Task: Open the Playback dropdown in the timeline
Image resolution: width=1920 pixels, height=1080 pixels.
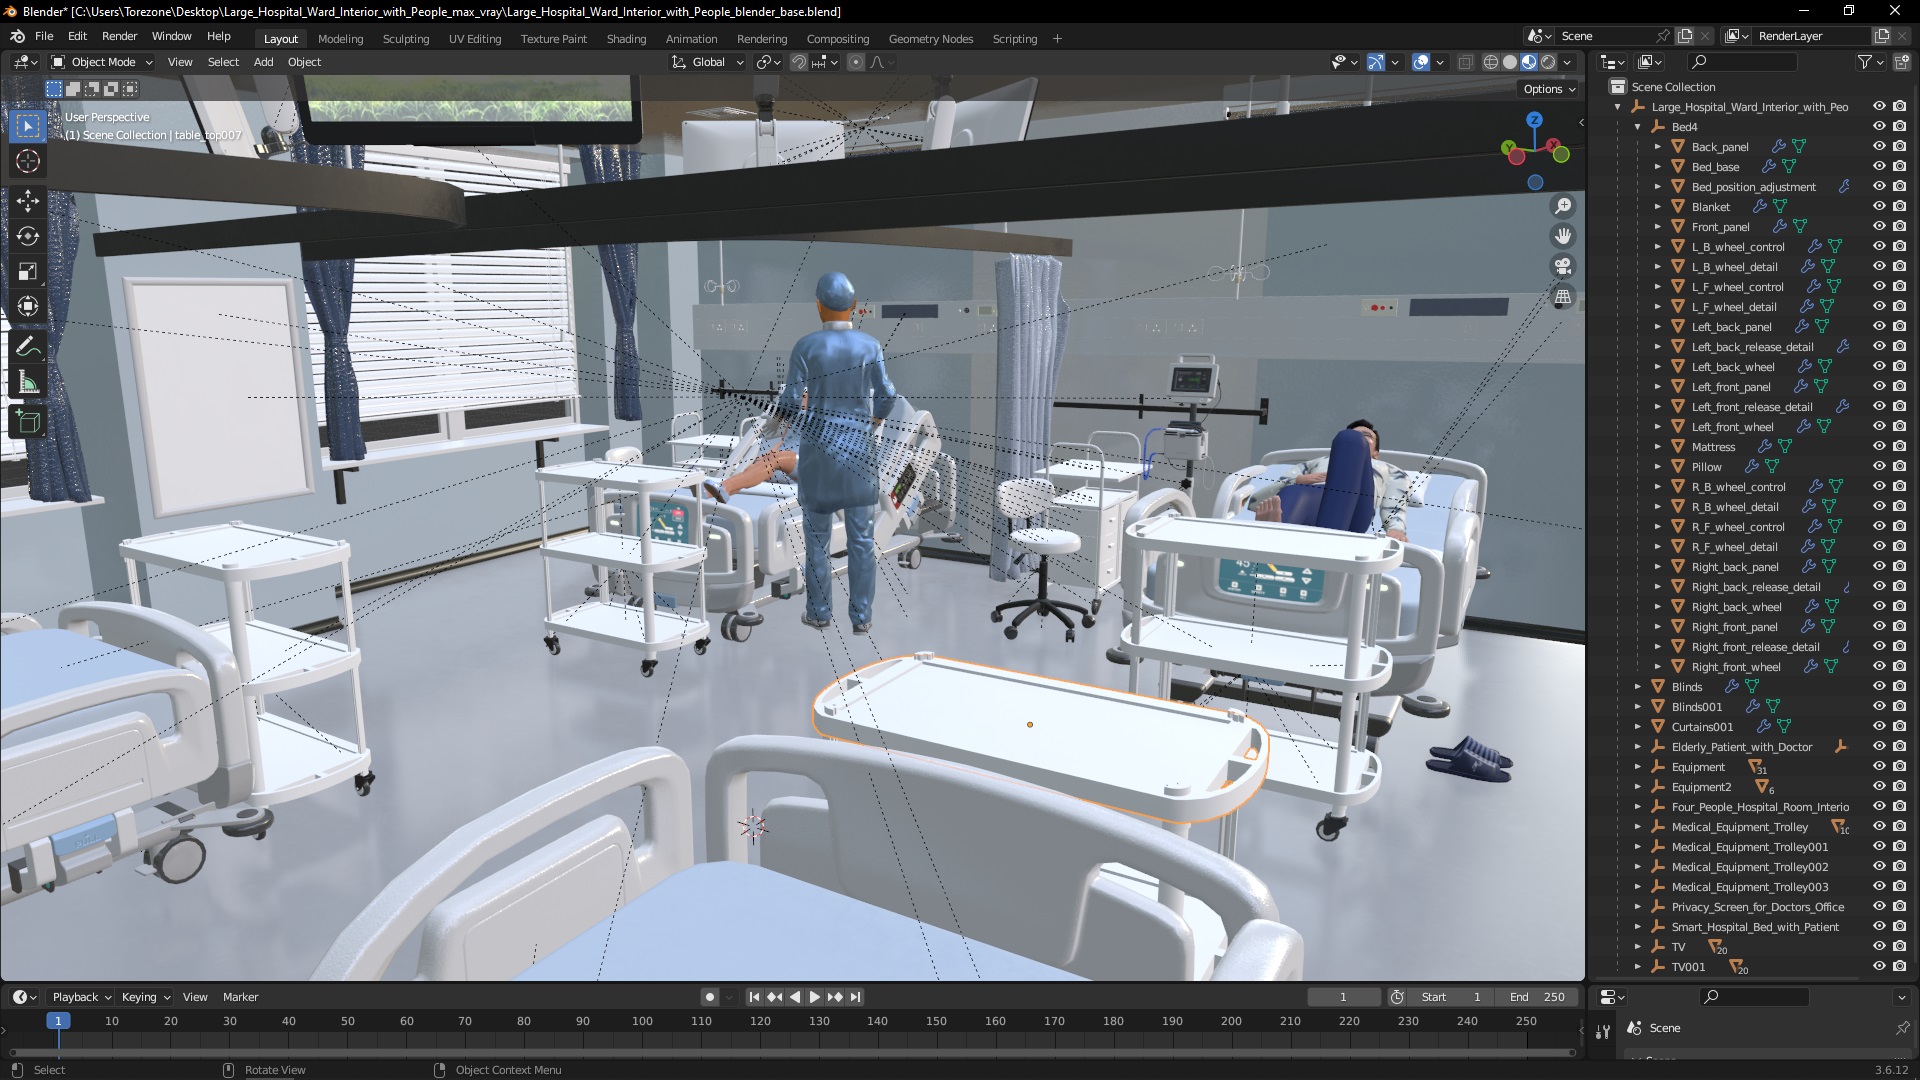Action: pos(81,997)
